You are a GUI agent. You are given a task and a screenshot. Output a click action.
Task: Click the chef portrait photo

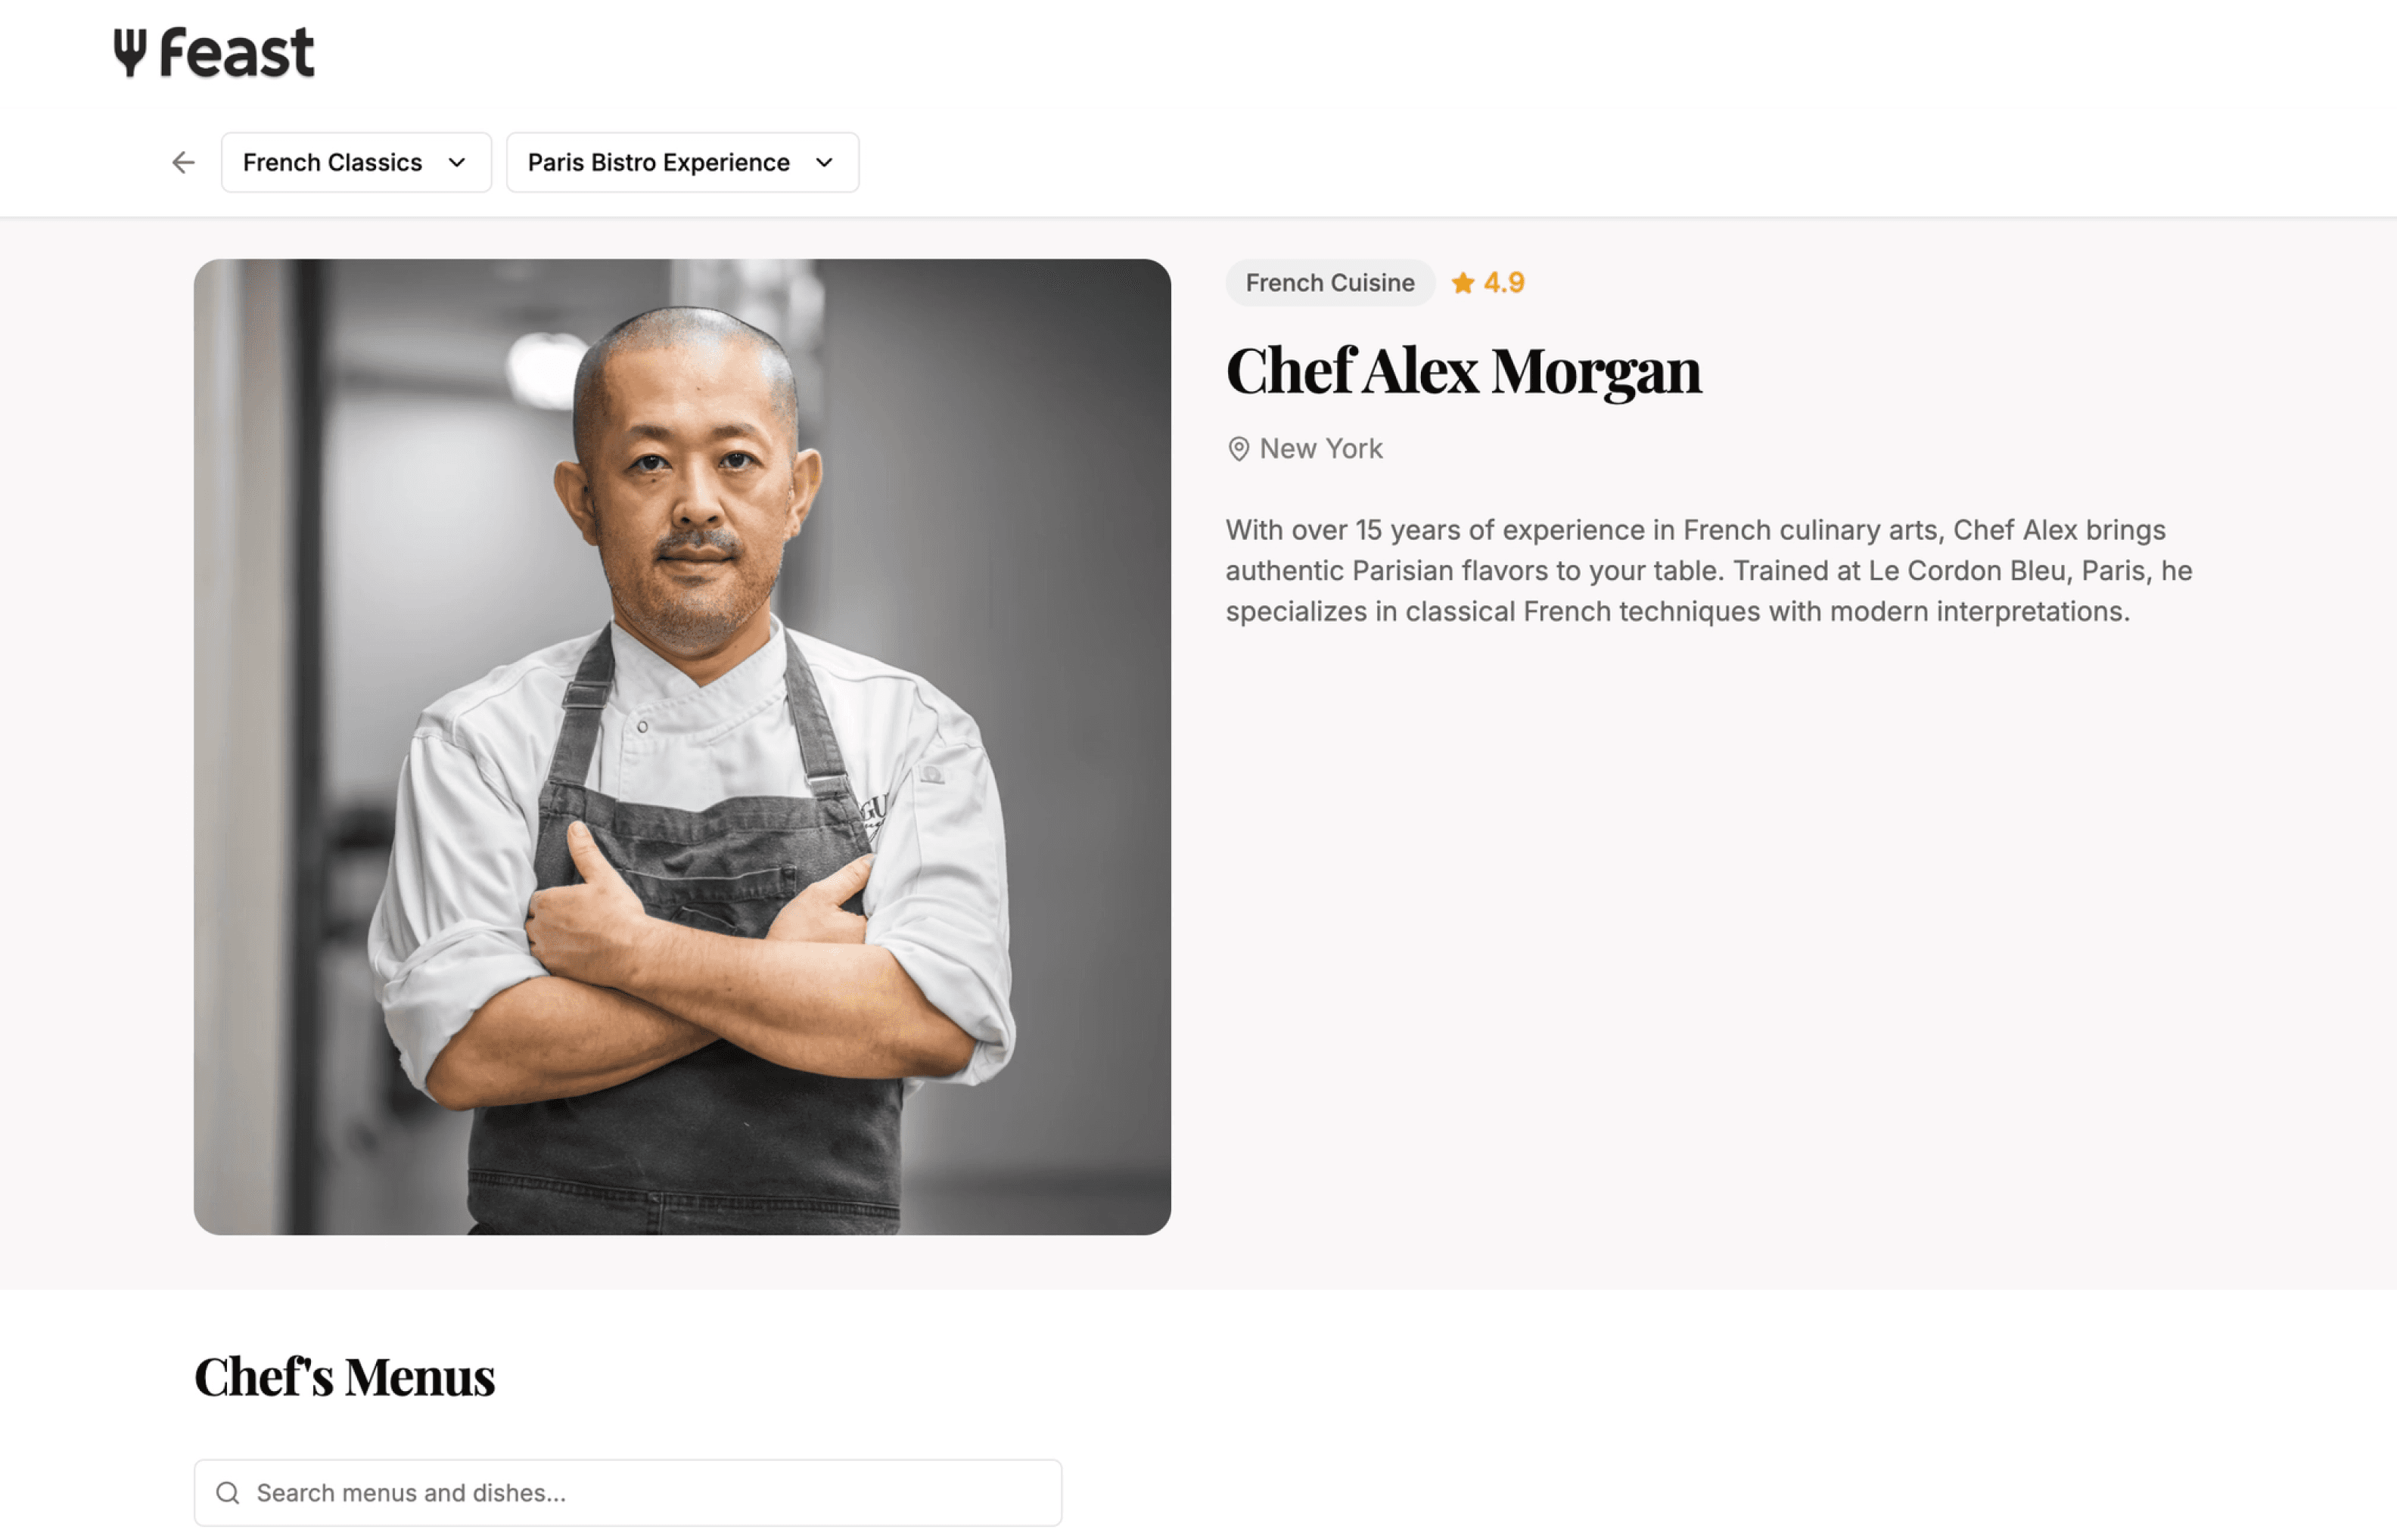pos(682,747)
